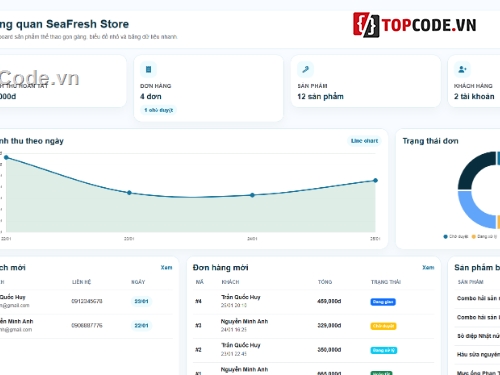Click the Trạng thái đơn heading

pyautogui.click(x=430, y=141)
